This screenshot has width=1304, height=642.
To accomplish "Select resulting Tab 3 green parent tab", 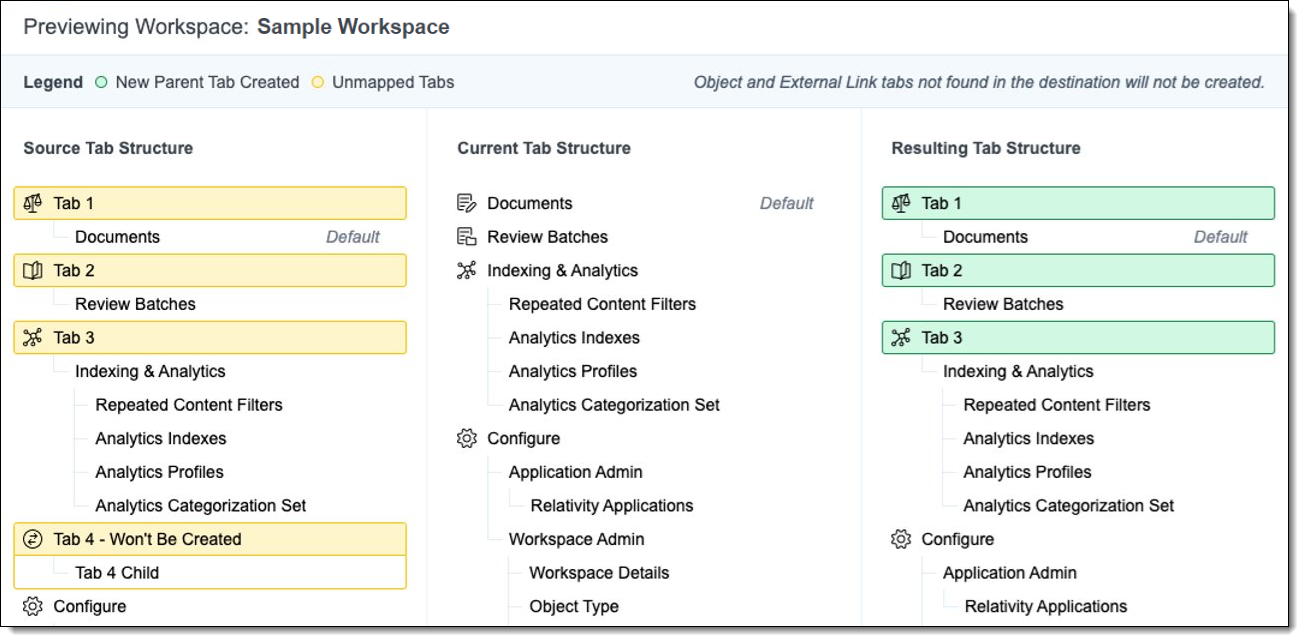I will (x=1077, y=337).
